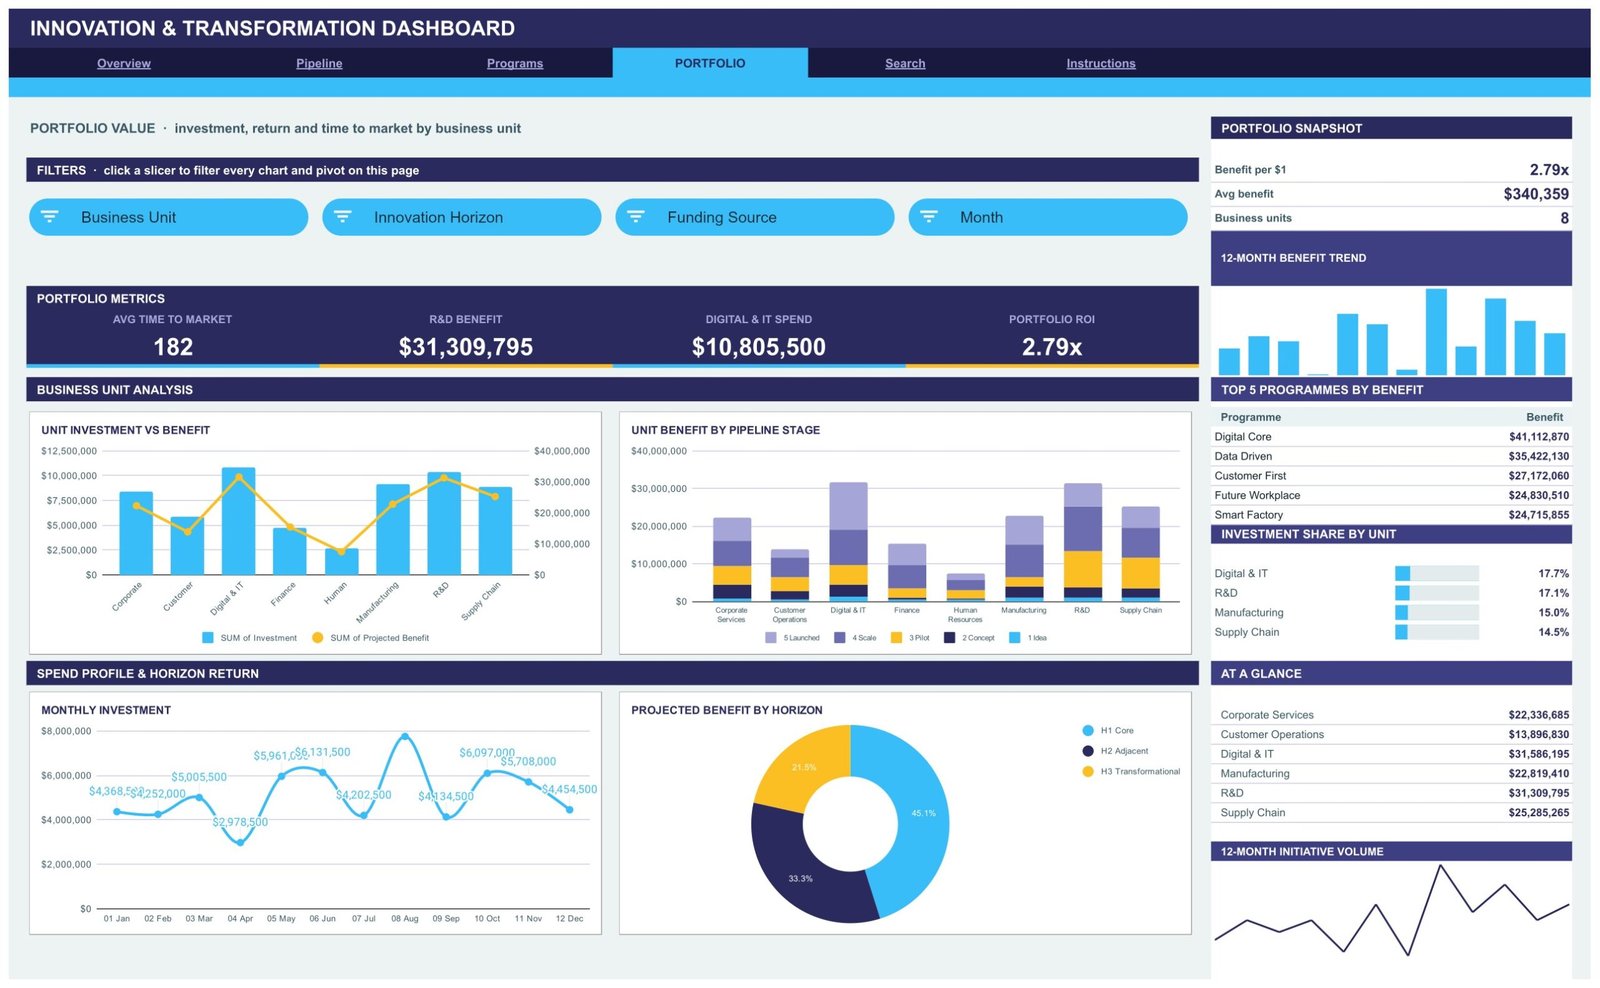Open the Business Unit slicer
This screenshot has height=988, width=1600.
pyautogui.click(x=169, y=217)
